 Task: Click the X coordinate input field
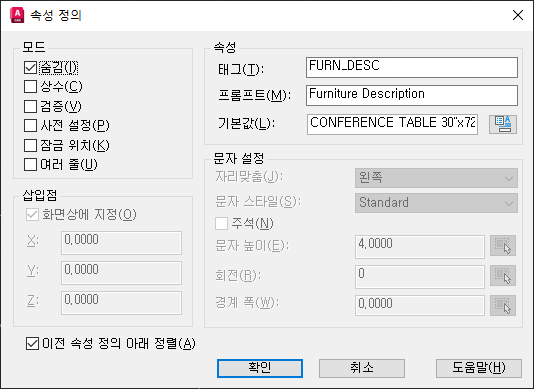point(121,243)
